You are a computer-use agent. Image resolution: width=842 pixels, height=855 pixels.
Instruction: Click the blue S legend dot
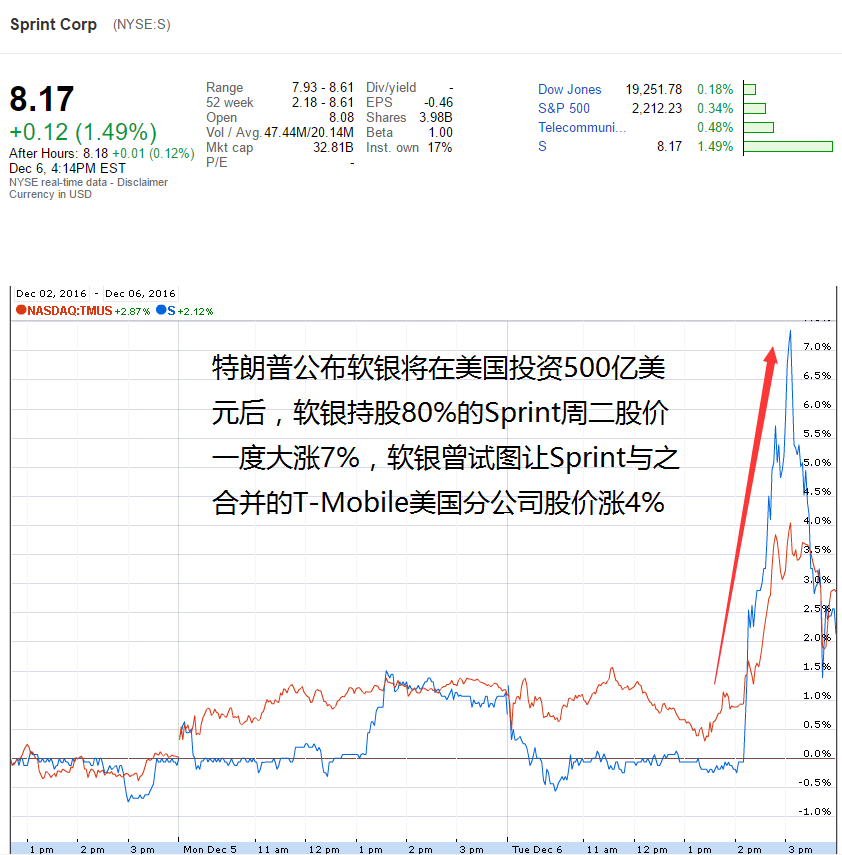[x=161, y=310]
